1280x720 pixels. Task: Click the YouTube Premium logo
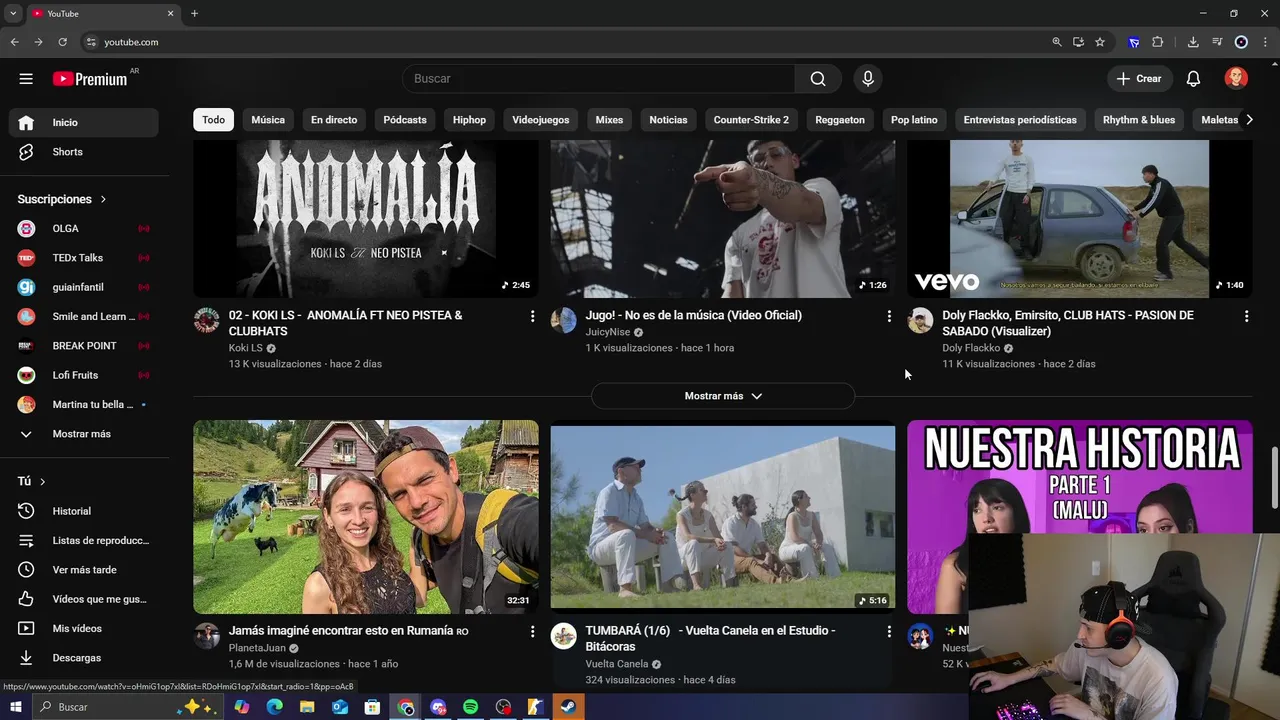(90, 79)
